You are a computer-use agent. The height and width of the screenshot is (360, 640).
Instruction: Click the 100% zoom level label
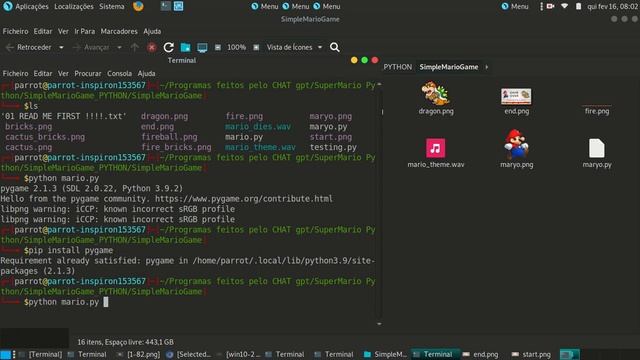tap(236, 47)
